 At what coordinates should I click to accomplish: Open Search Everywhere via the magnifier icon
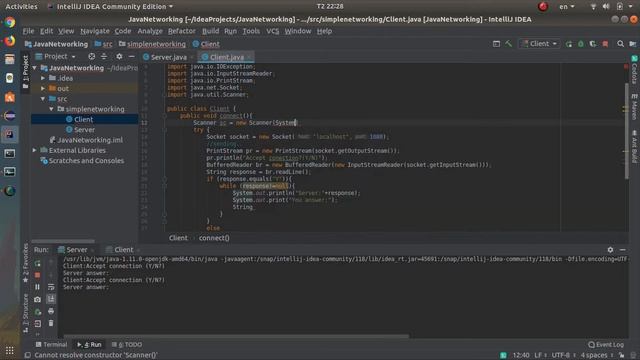click(620, 44)
